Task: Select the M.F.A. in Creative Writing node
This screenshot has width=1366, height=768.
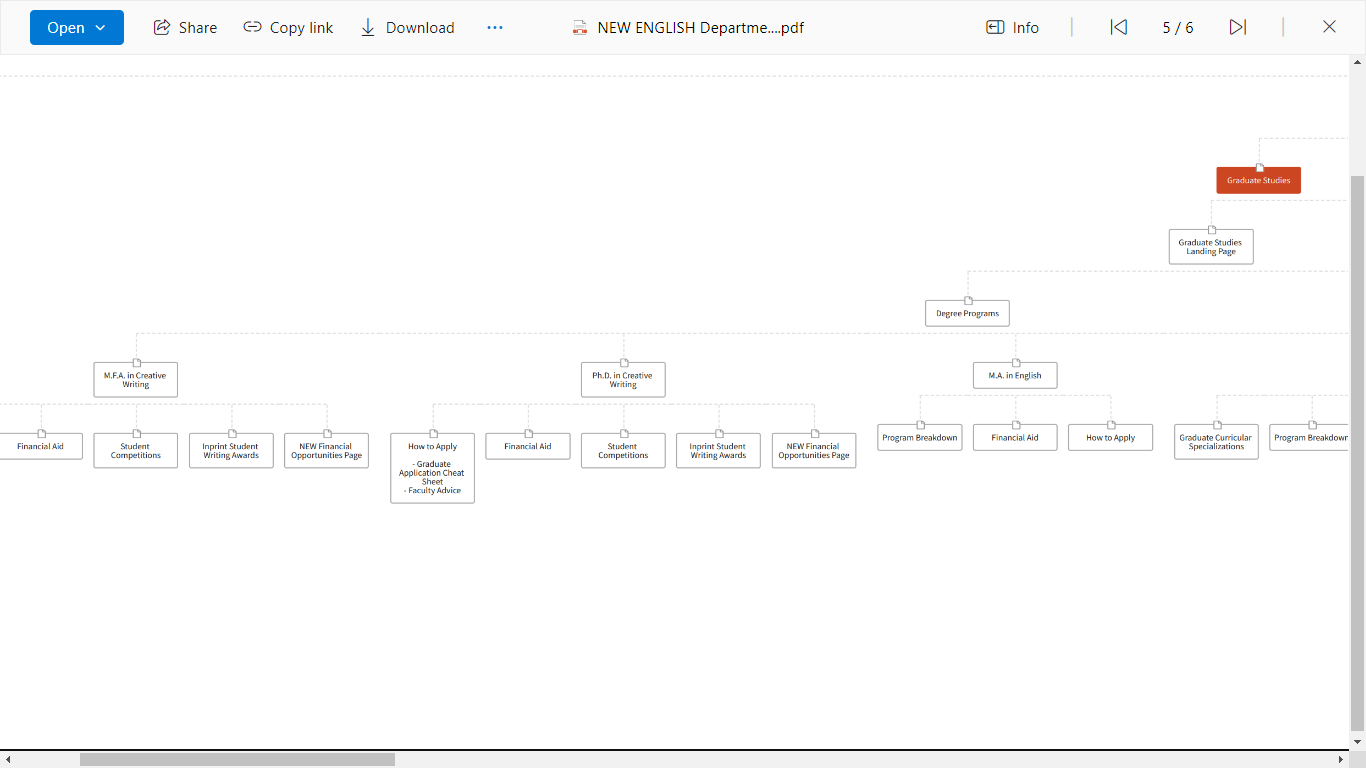Action: click(136, 380)
